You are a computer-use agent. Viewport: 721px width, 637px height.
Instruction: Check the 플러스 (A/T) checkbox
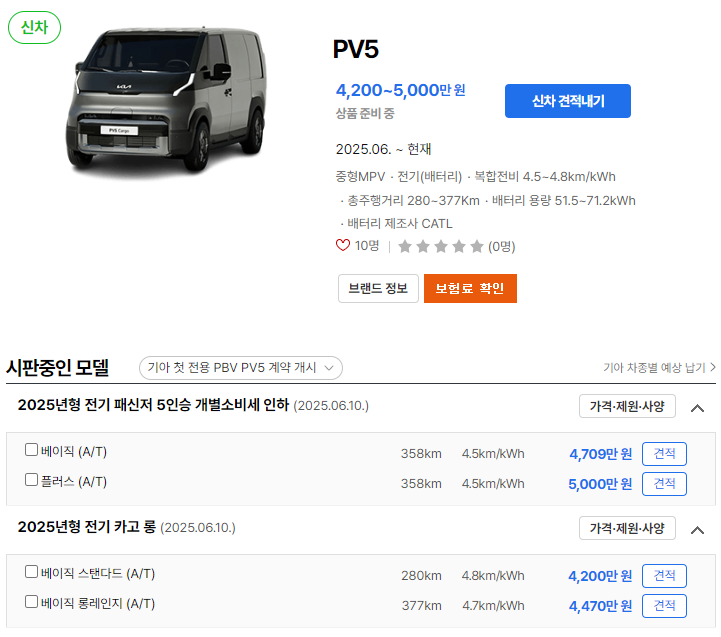click(31, 480)
